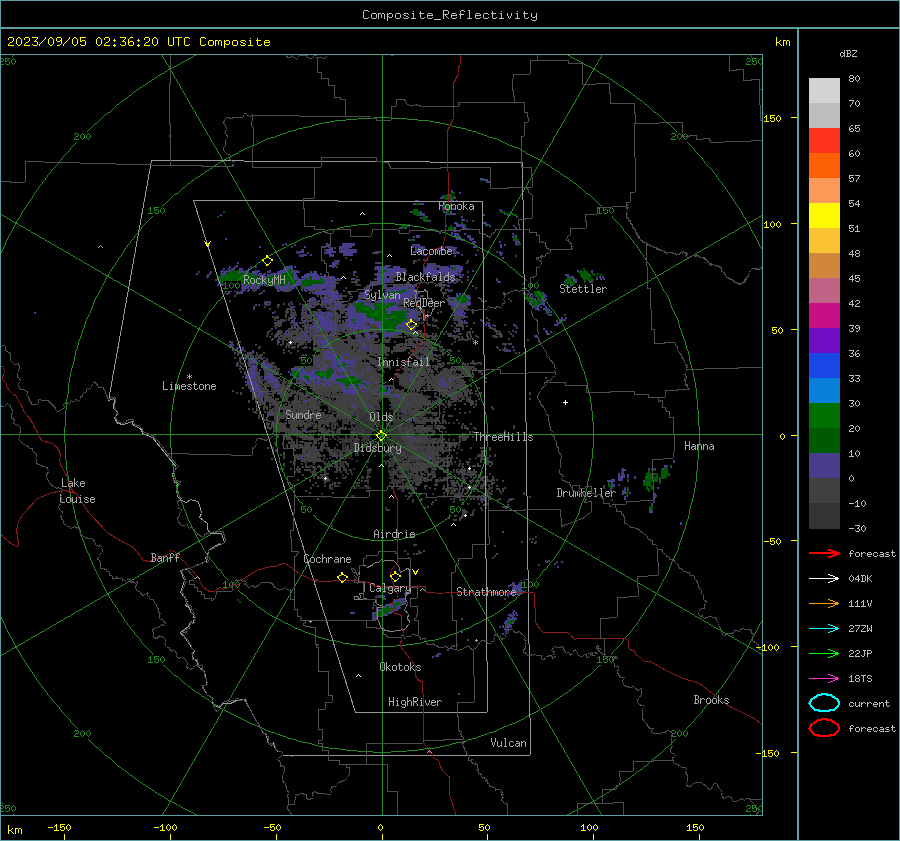This screenshot has width=900, height=841.
Task: Select the orange 57–60 dBZ swatch
Action: click(824, 165)
